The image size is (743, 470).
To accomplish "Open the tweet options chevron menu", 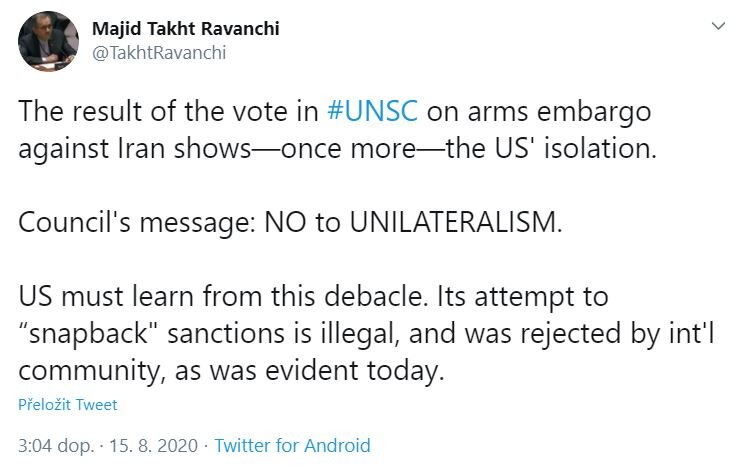I will (x=718, y=26).
